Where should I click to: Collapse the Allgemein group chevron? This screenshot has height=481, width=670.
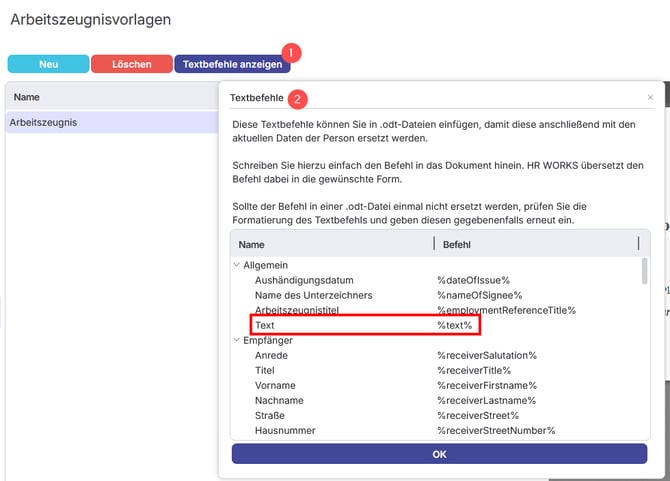pos(236,265)
